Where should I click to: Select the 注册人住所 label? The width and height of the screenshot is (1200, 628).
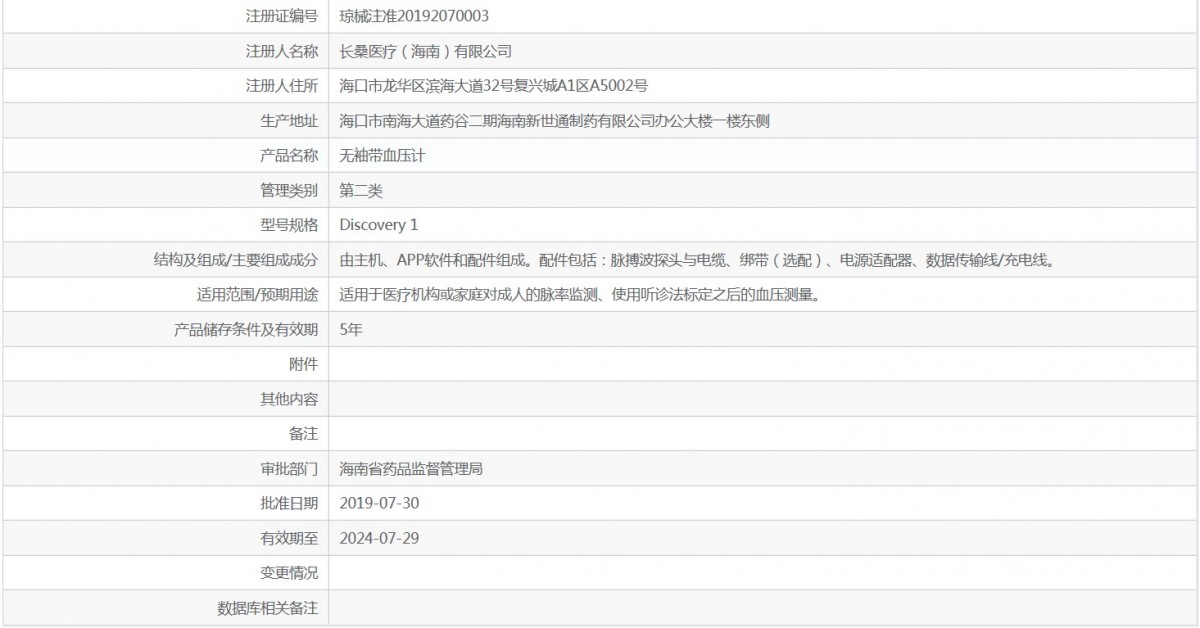pyautogui.click(x=282, y=86)
